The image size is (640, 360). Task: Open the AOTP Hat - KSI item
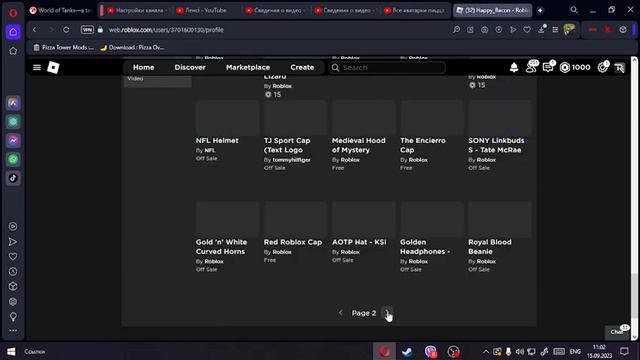click(359, 242)
